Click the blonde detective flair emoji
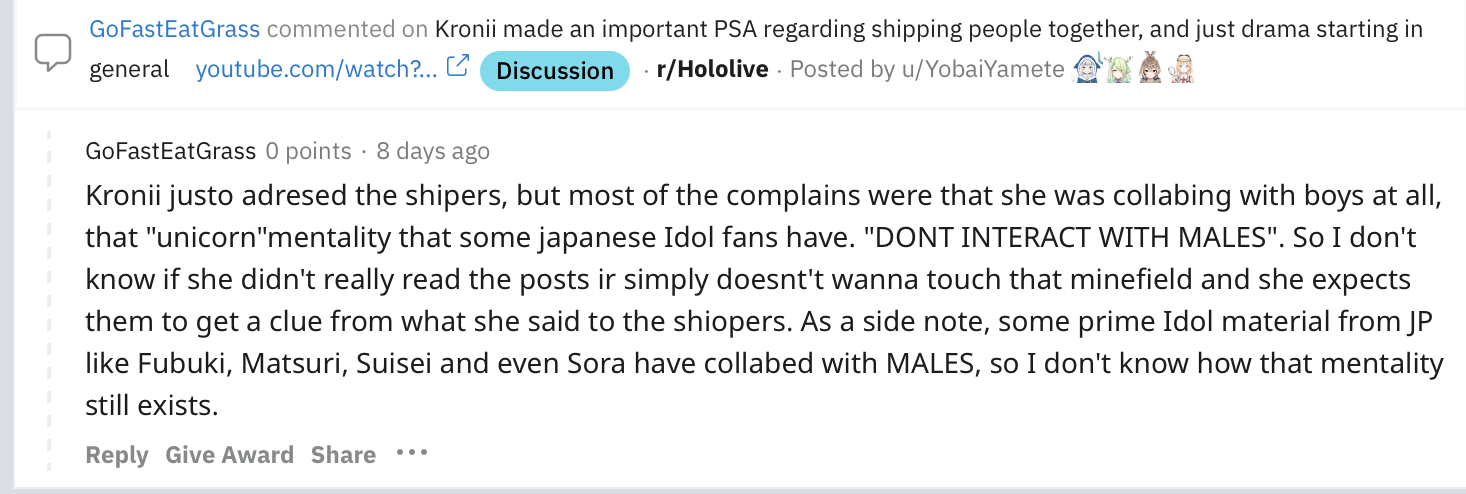 (x=1182, y=69)
